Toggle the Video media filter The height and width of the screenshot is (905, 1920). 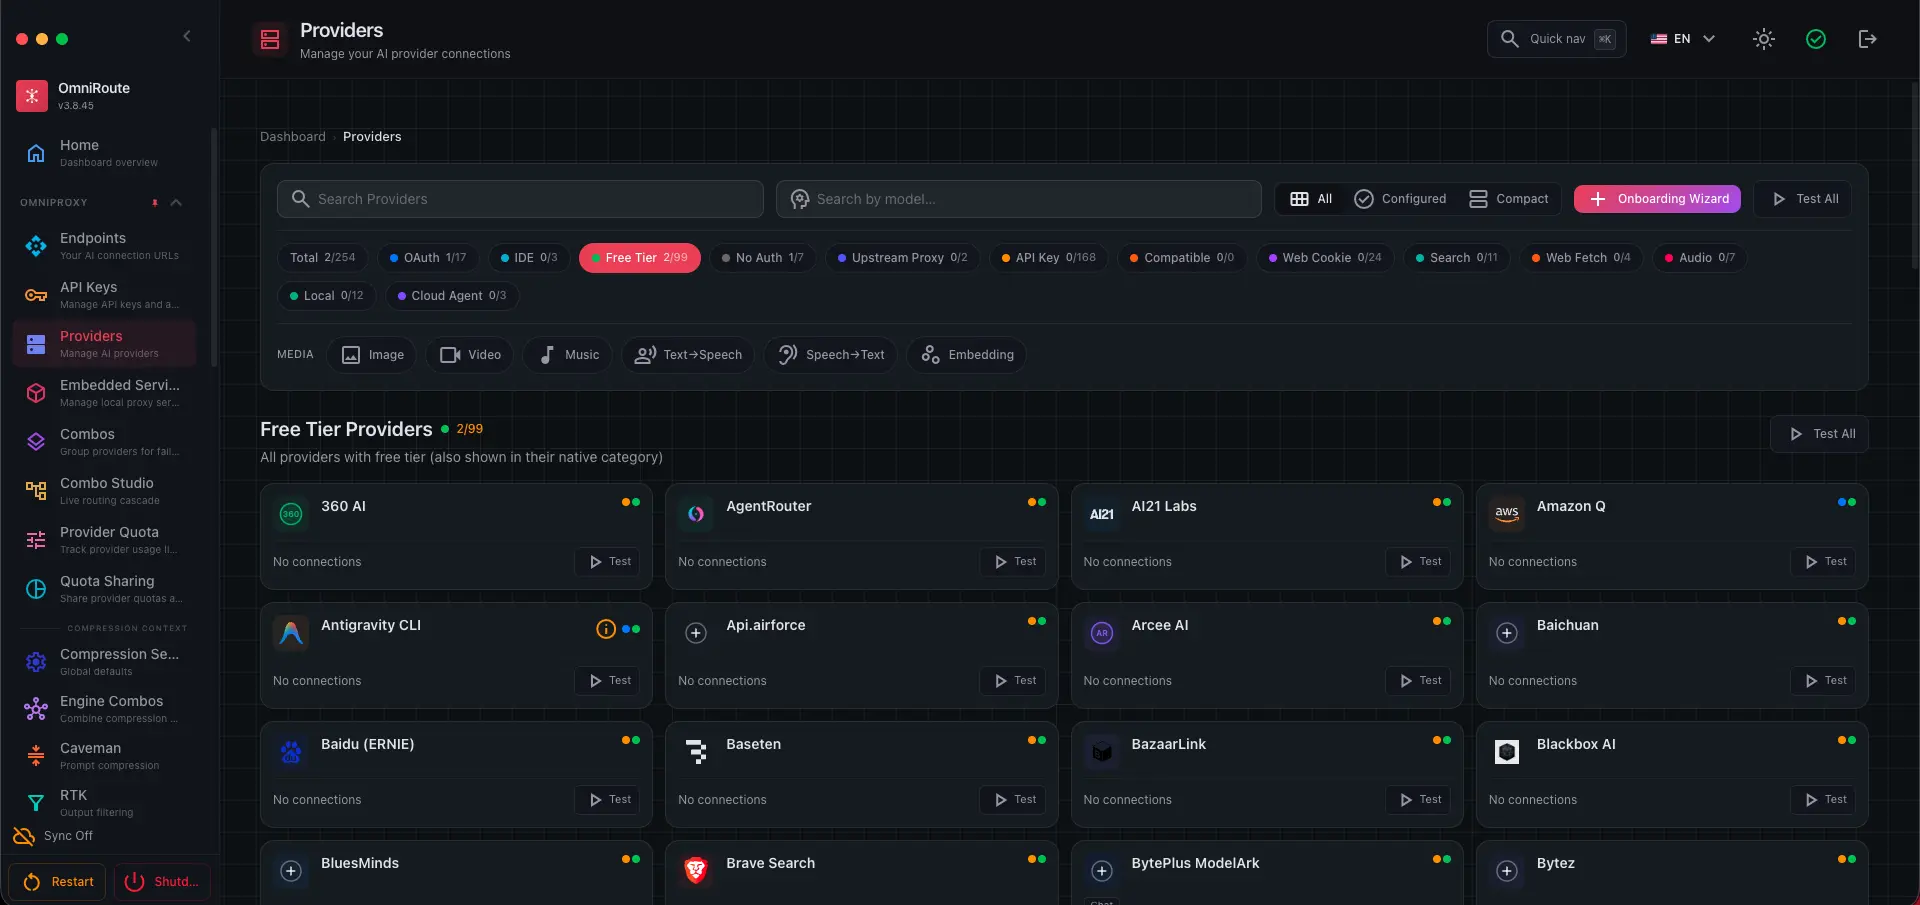click(x=470, y=355)
